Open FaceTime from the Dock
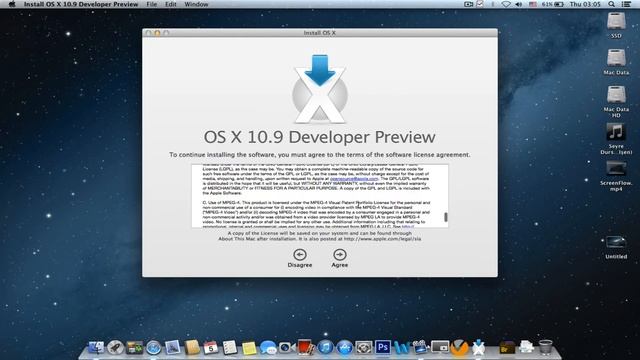The image size is (640, 360). (x=287, y=347)
